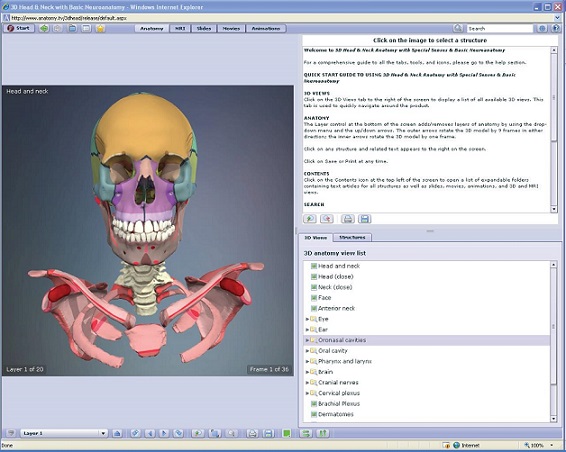Click the layer up icon beside Layer dropdown
The image size is (566, 452).
tap(117, 433)
